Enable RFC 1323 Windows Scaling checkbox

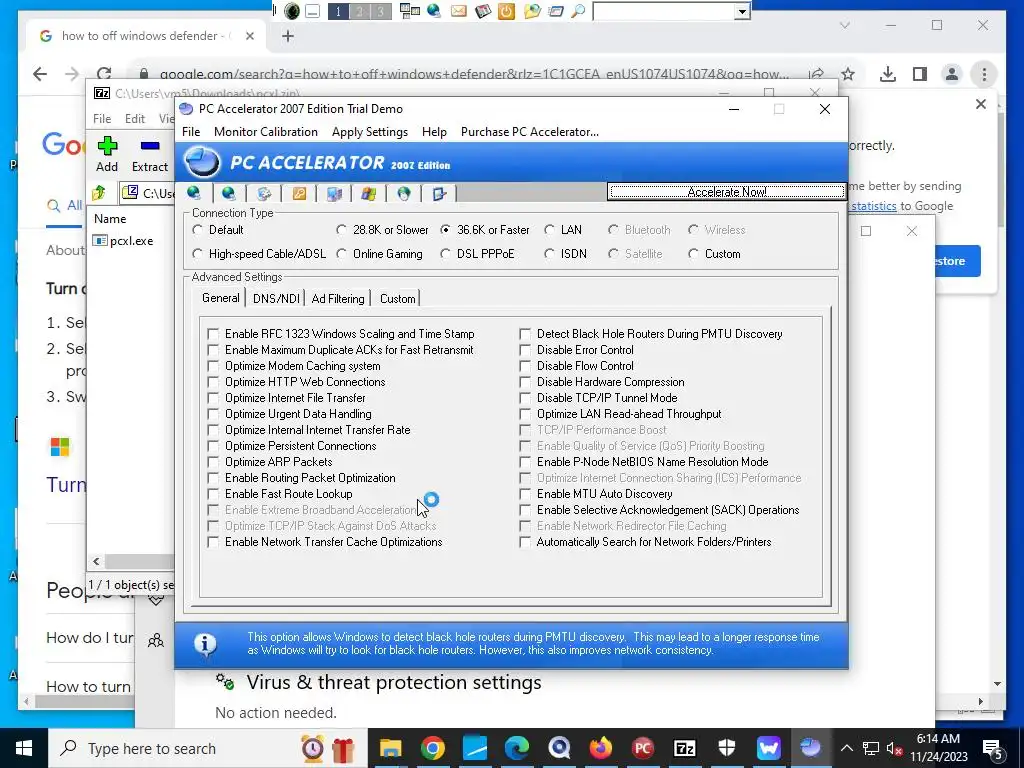point(213,334)
